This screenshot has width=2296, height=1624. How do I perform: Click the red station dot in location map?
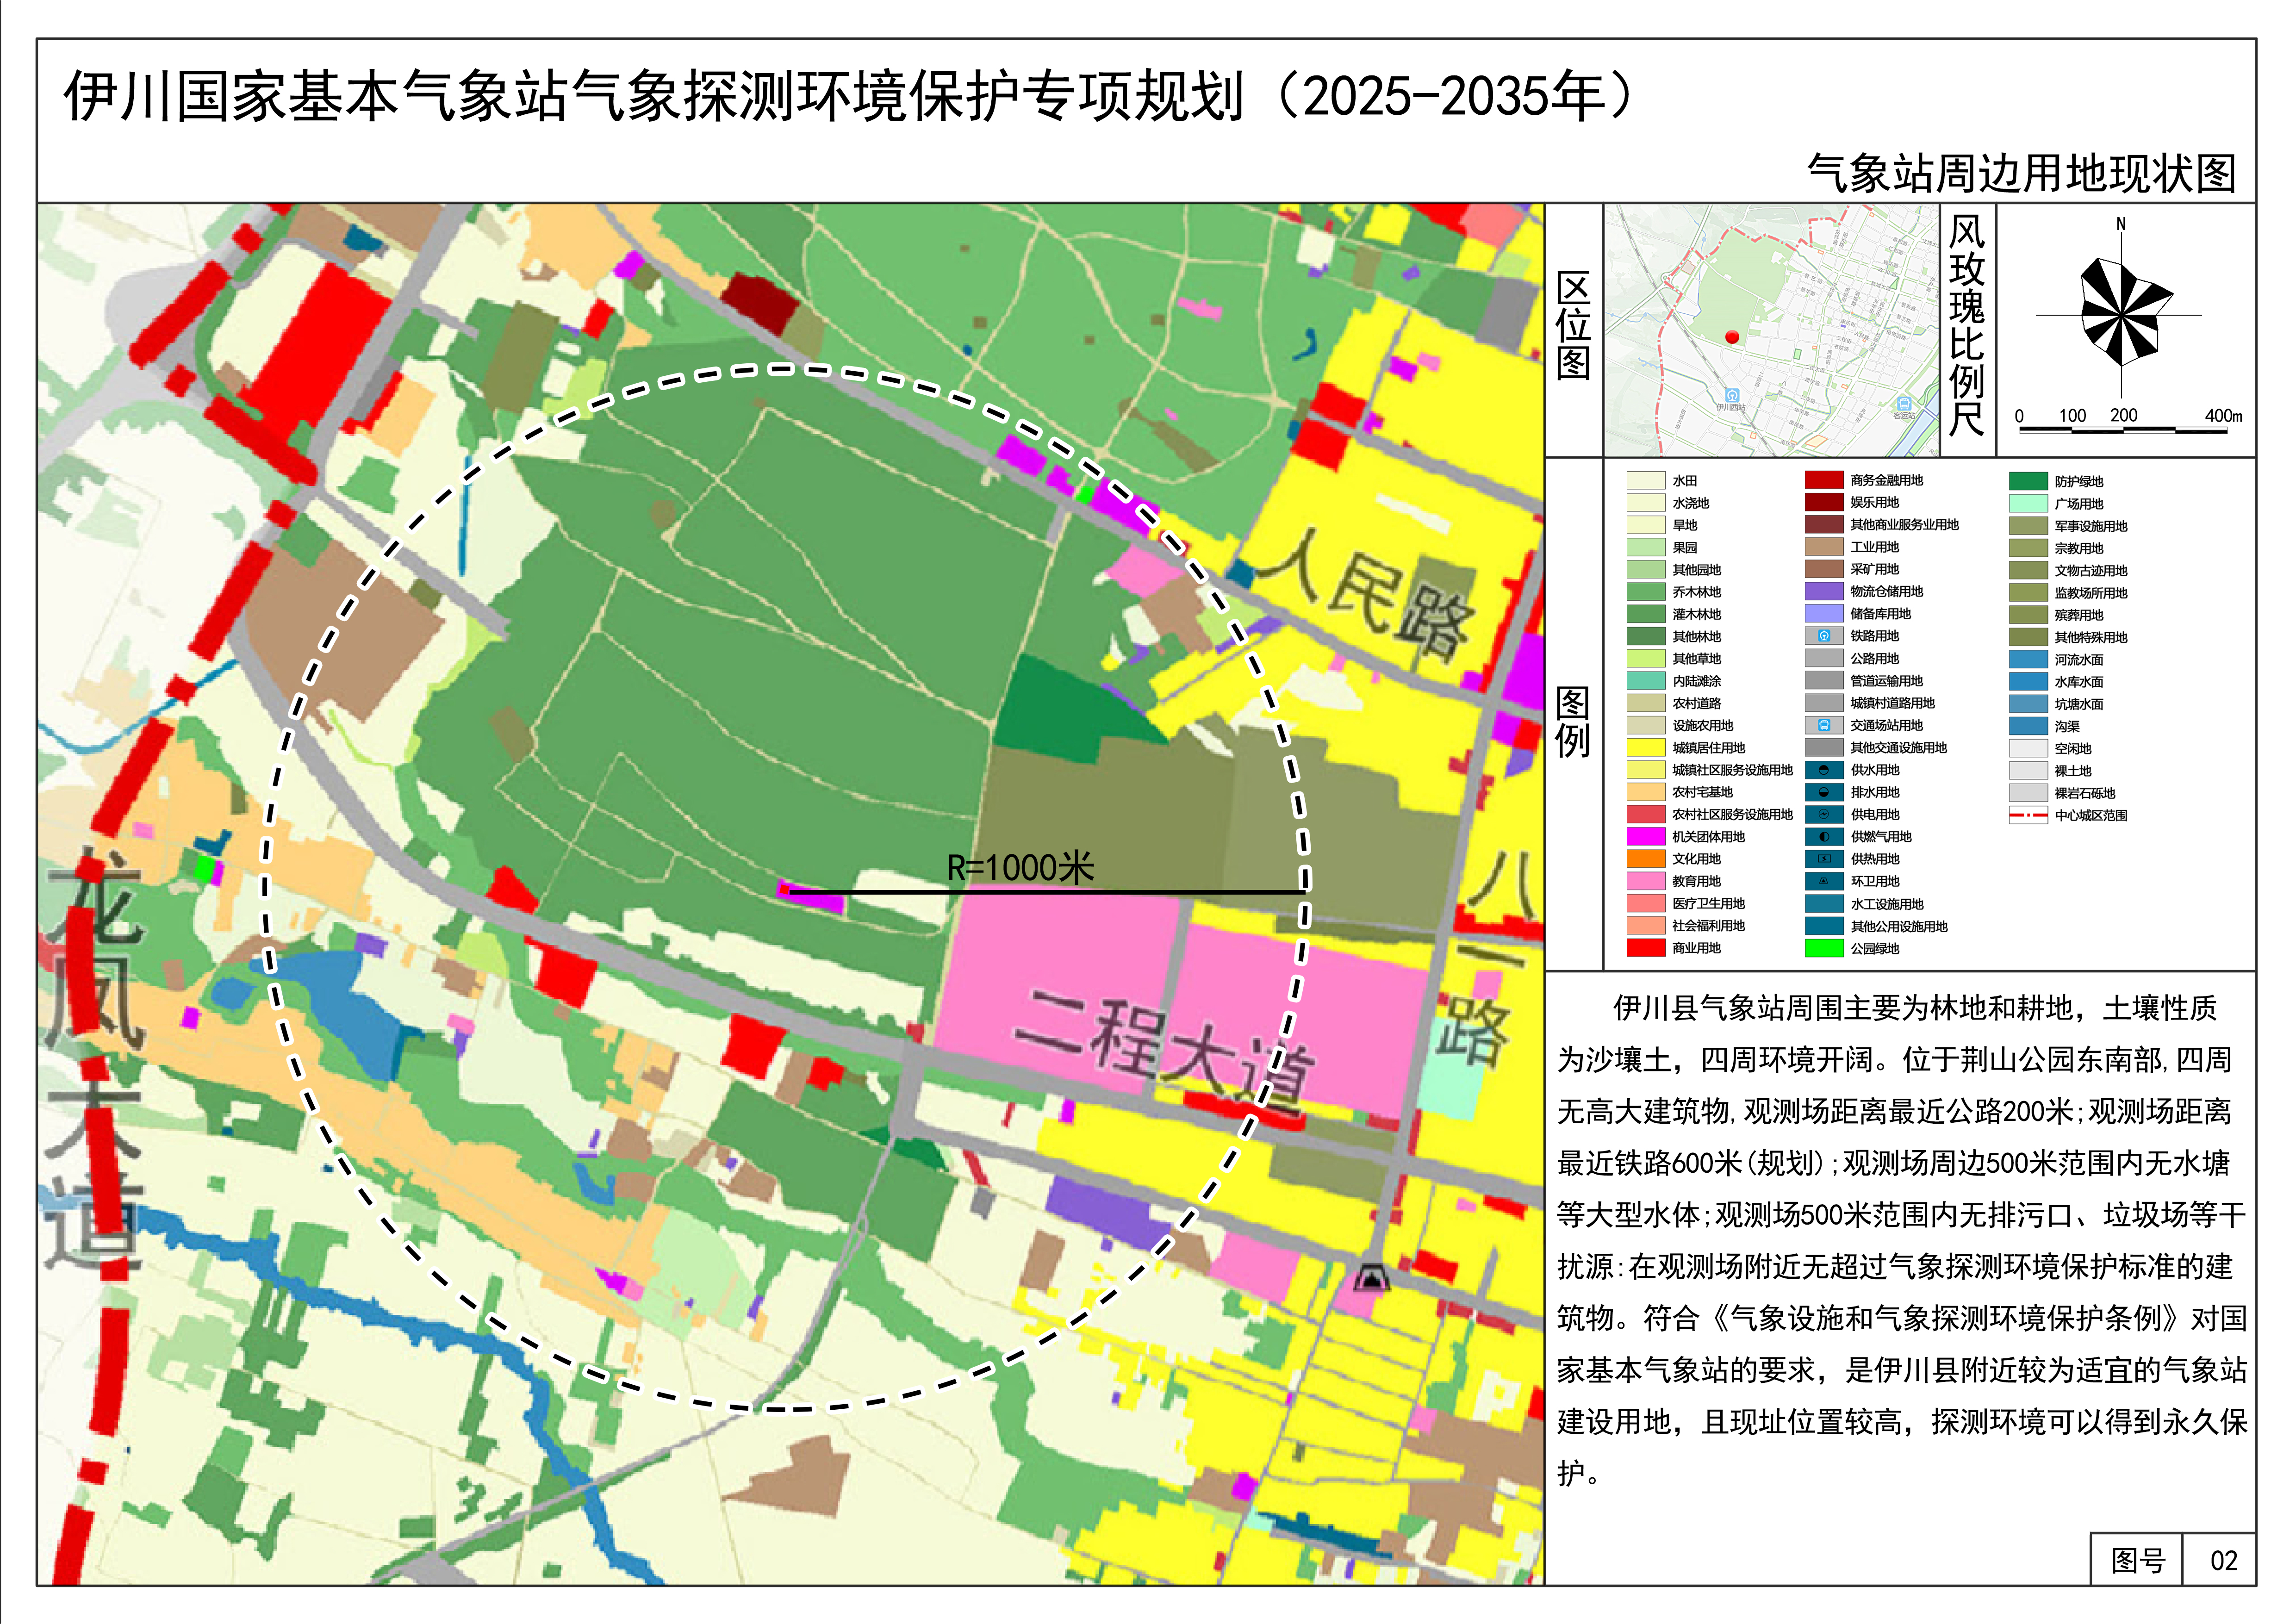pyautogui.click(x=1732, y=337)
